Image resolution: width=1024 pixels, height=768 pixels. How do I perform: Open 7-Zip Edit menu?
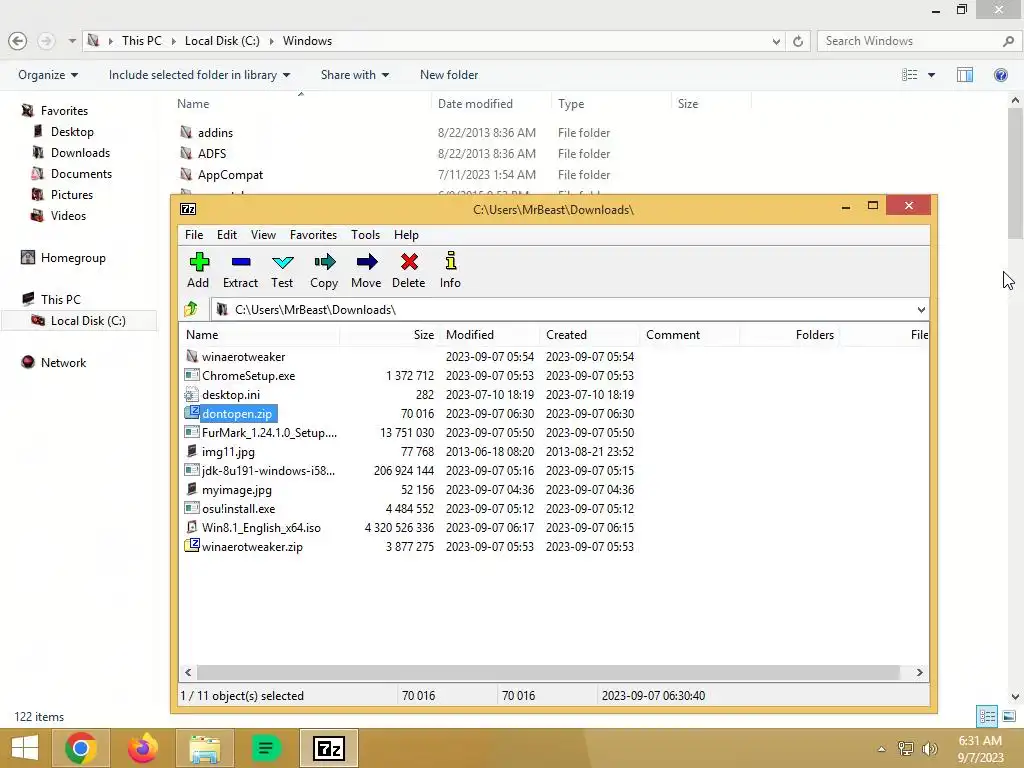pos(227,235)
